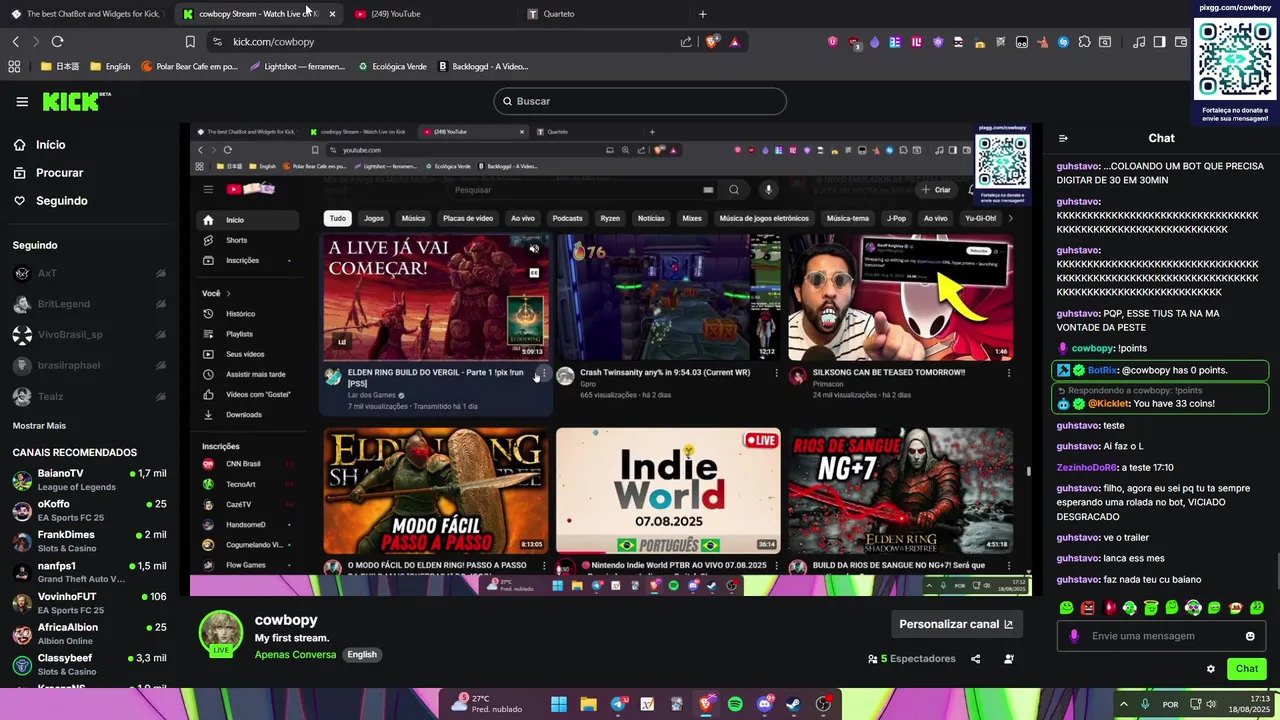The height and width of the screenshot is (720, 1280).
Task: Toggle the browser sidebar panel icon
Action: pyautogui.click(x=1160, y=42)
